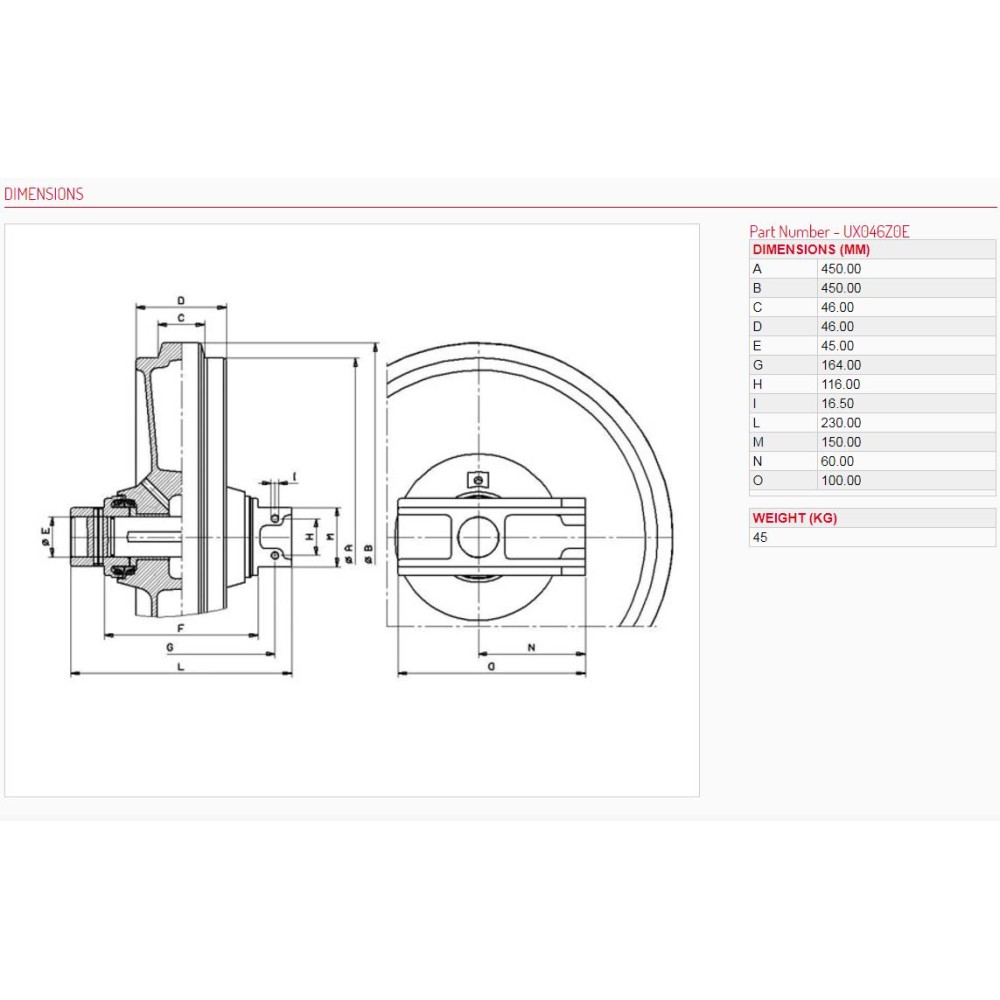Select the 116.00 value in row H
The width and height of the screenshot is (1000, 1000).
point(840,384)
